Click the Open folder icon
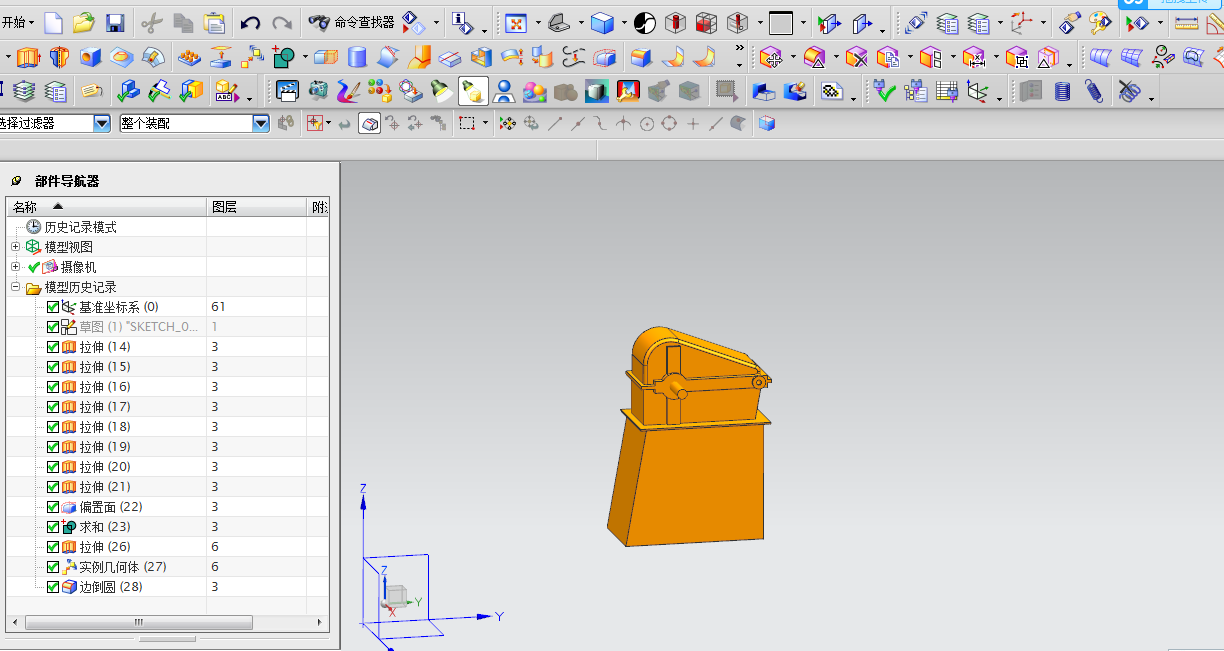Screen dimensions: 1224x651 pos(84,22)
